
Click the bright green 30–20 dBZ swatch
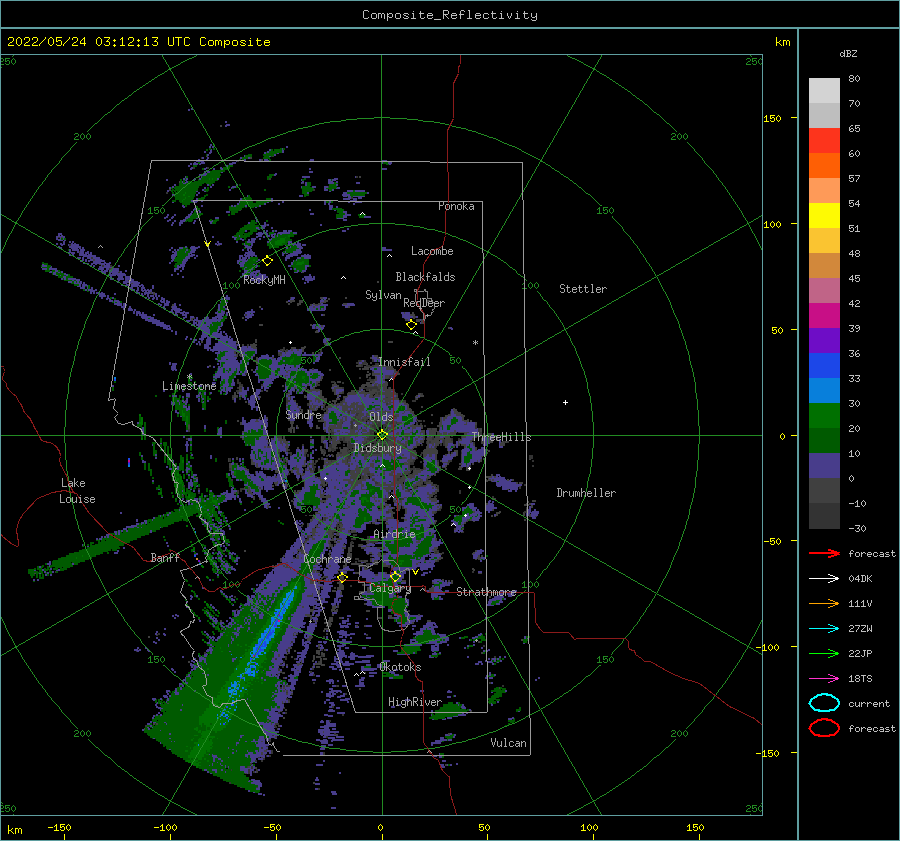(824, 416)
